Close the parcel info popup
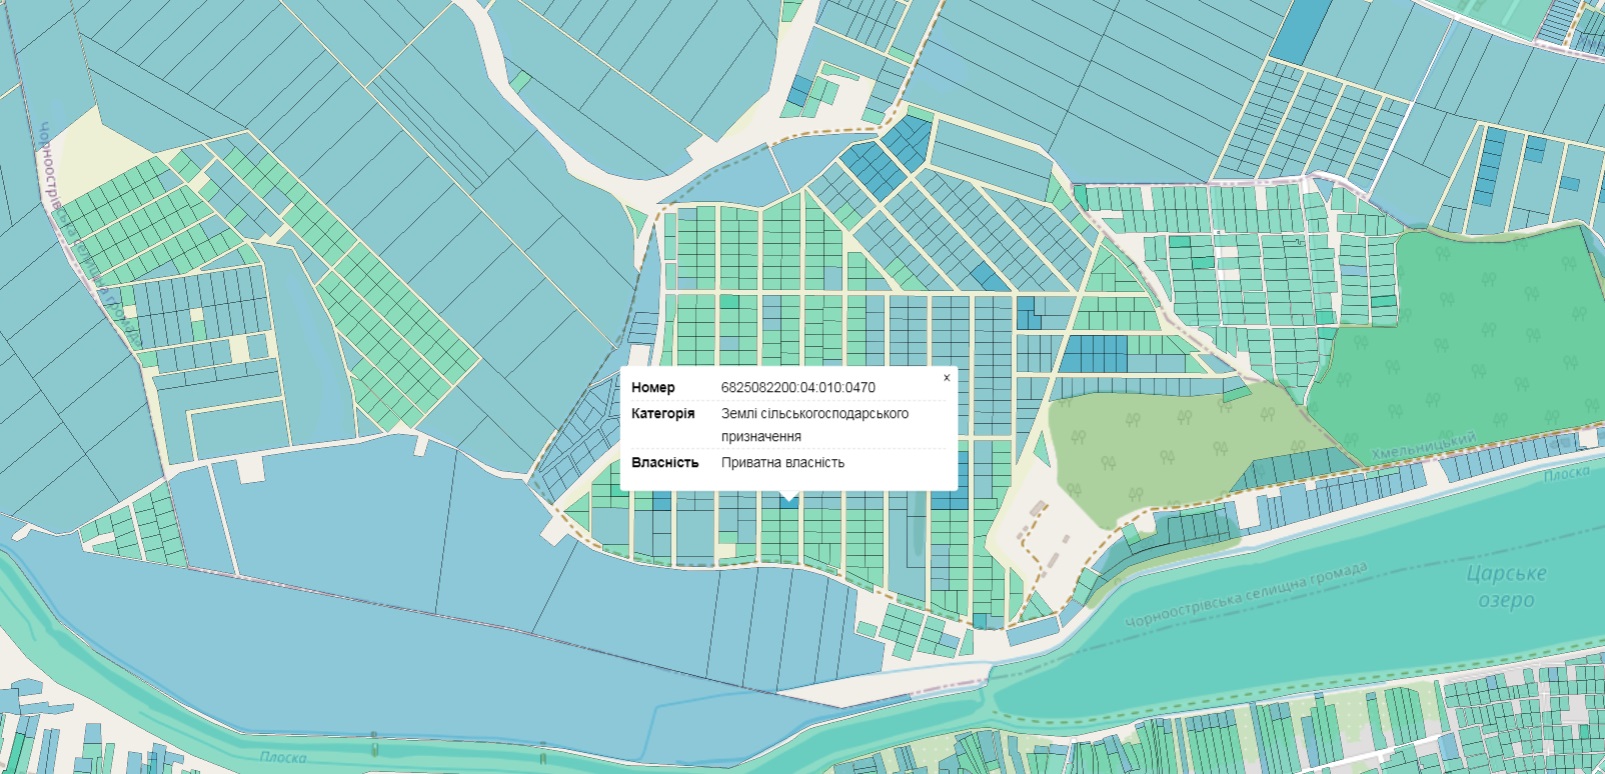The width and height of the screenshot is (1605, 774). tap(946, 378)
